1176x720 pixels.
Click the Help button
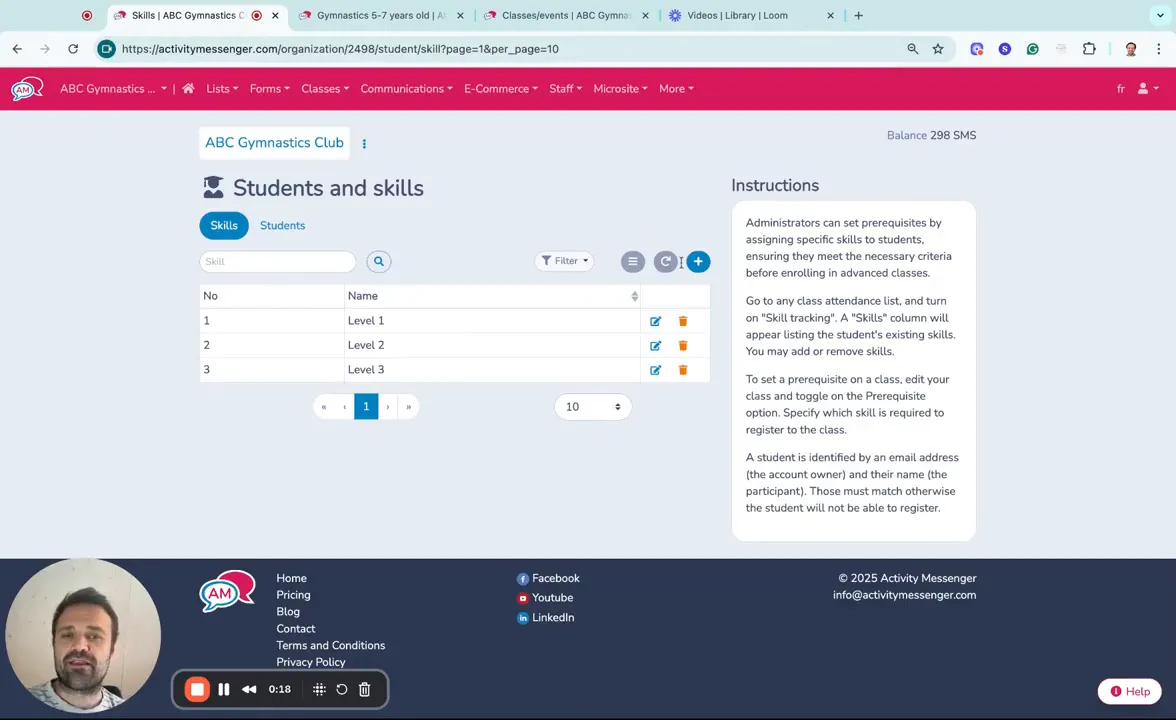tap(1129, 691)
